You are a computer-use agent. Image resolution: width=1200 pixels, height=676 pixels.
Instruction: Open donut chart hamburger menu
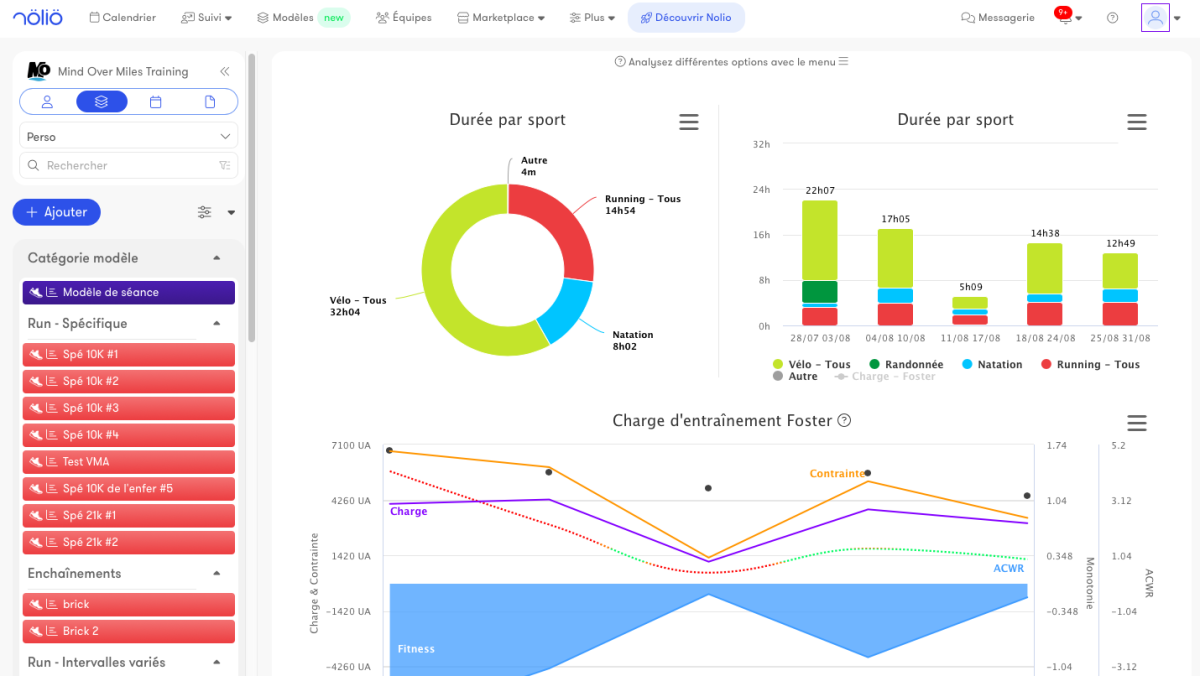coord(688,122)
